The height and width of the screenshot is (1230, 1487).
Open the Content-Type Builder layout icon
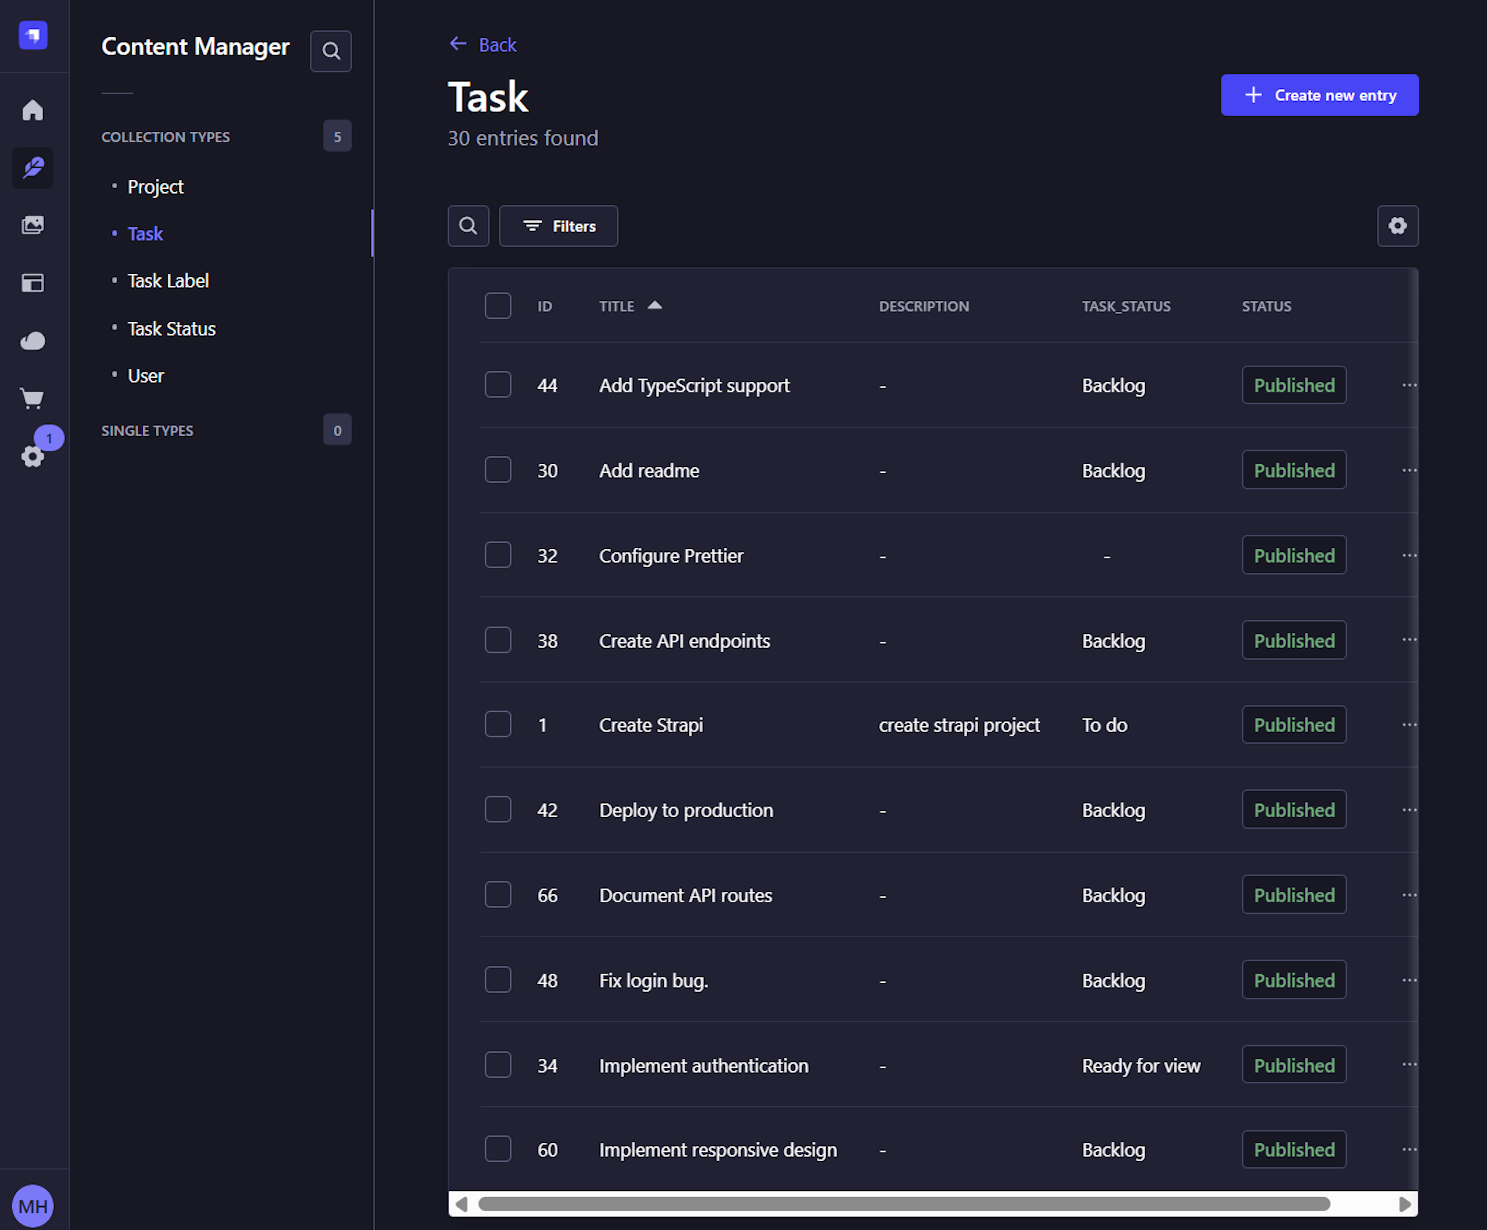(33, 283)
